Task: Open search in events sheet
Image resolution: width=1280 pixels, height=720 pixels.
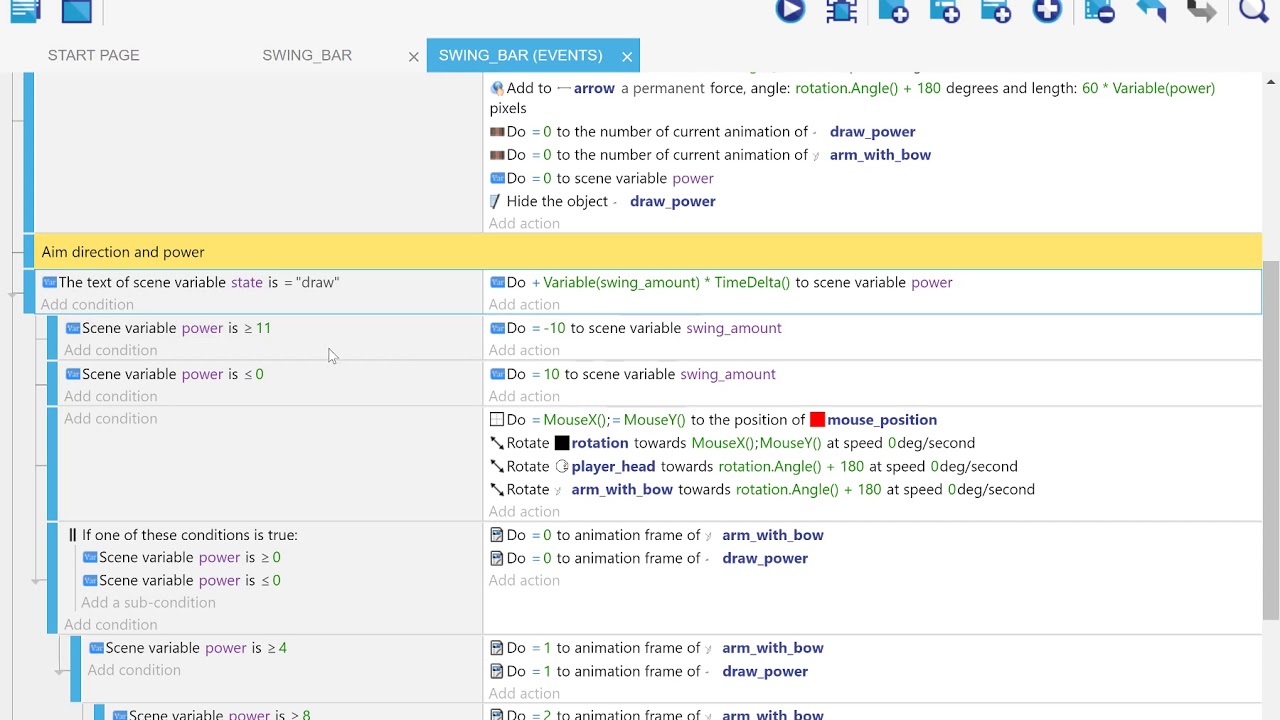Action: (x=1253, y=11)
